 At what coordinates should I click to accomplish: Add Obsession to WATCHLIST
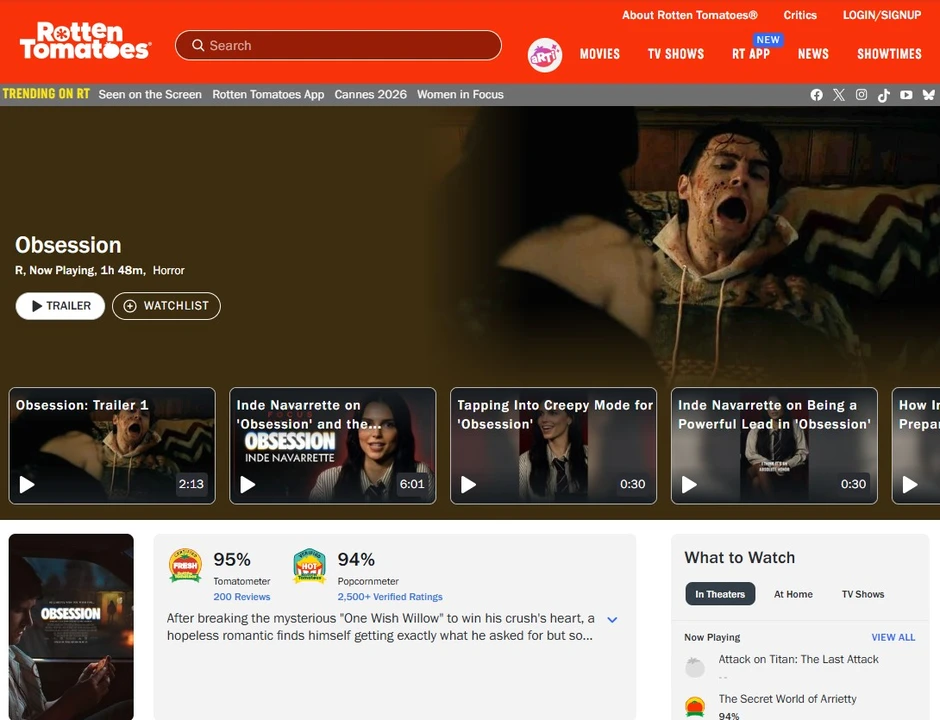166,306
